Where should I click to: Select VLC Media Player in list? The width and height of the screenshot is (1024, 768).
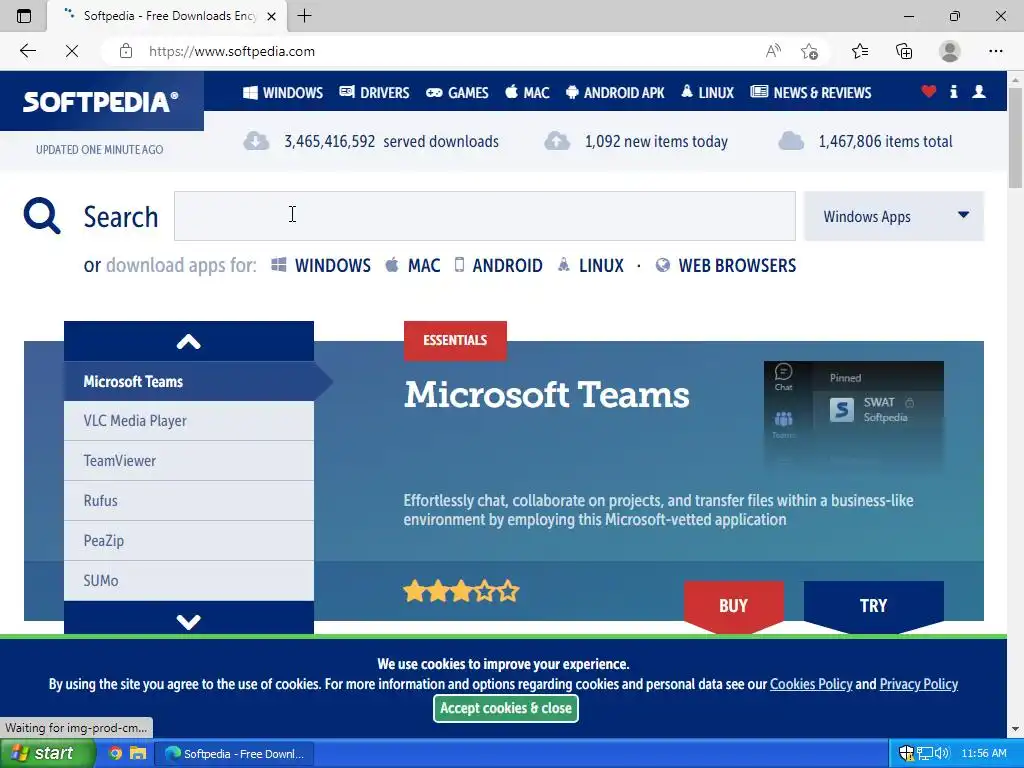(189, 421)
